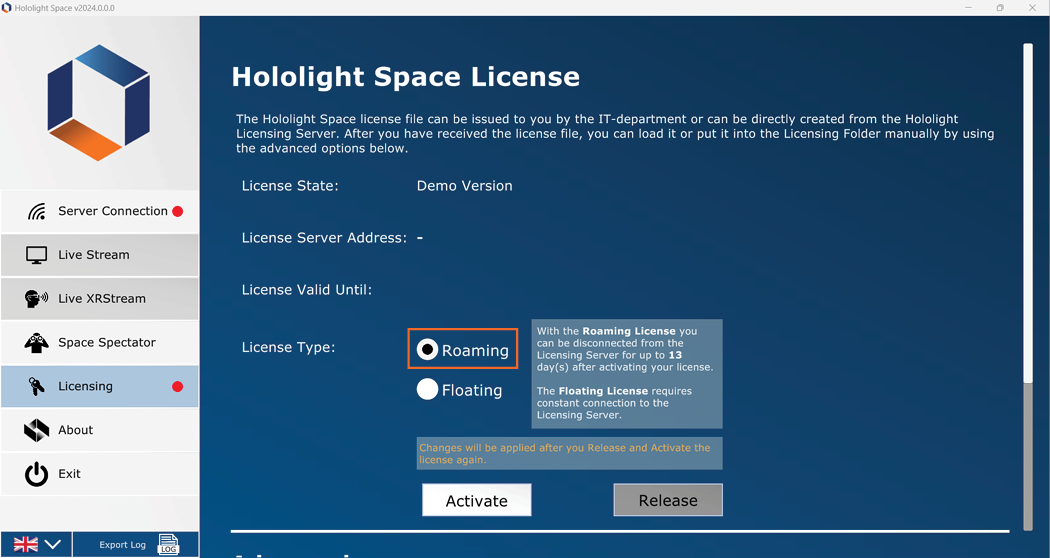
Task: Click the orange 'Changes will be applied' notice
Action: (x=569, y=454)
